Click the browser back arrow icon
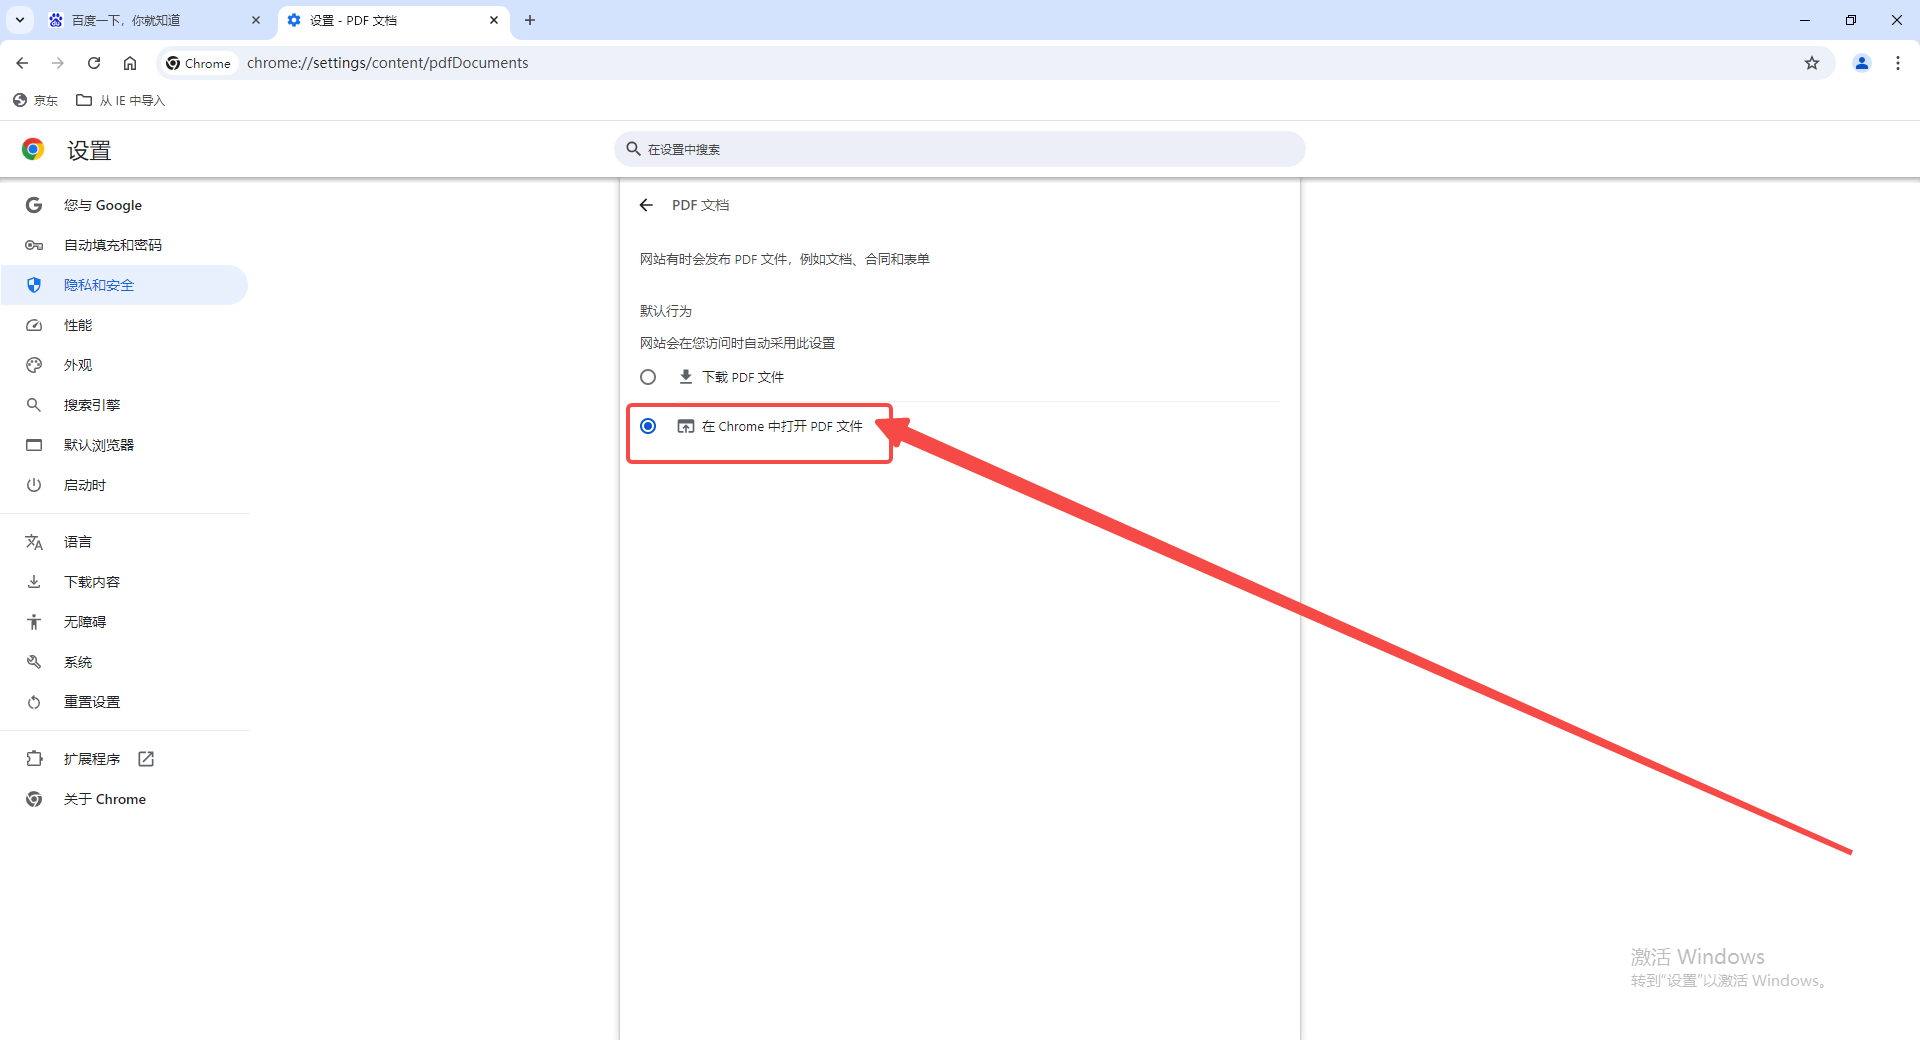This screenshot has width=1920, height=1040. tap(22, 63)
